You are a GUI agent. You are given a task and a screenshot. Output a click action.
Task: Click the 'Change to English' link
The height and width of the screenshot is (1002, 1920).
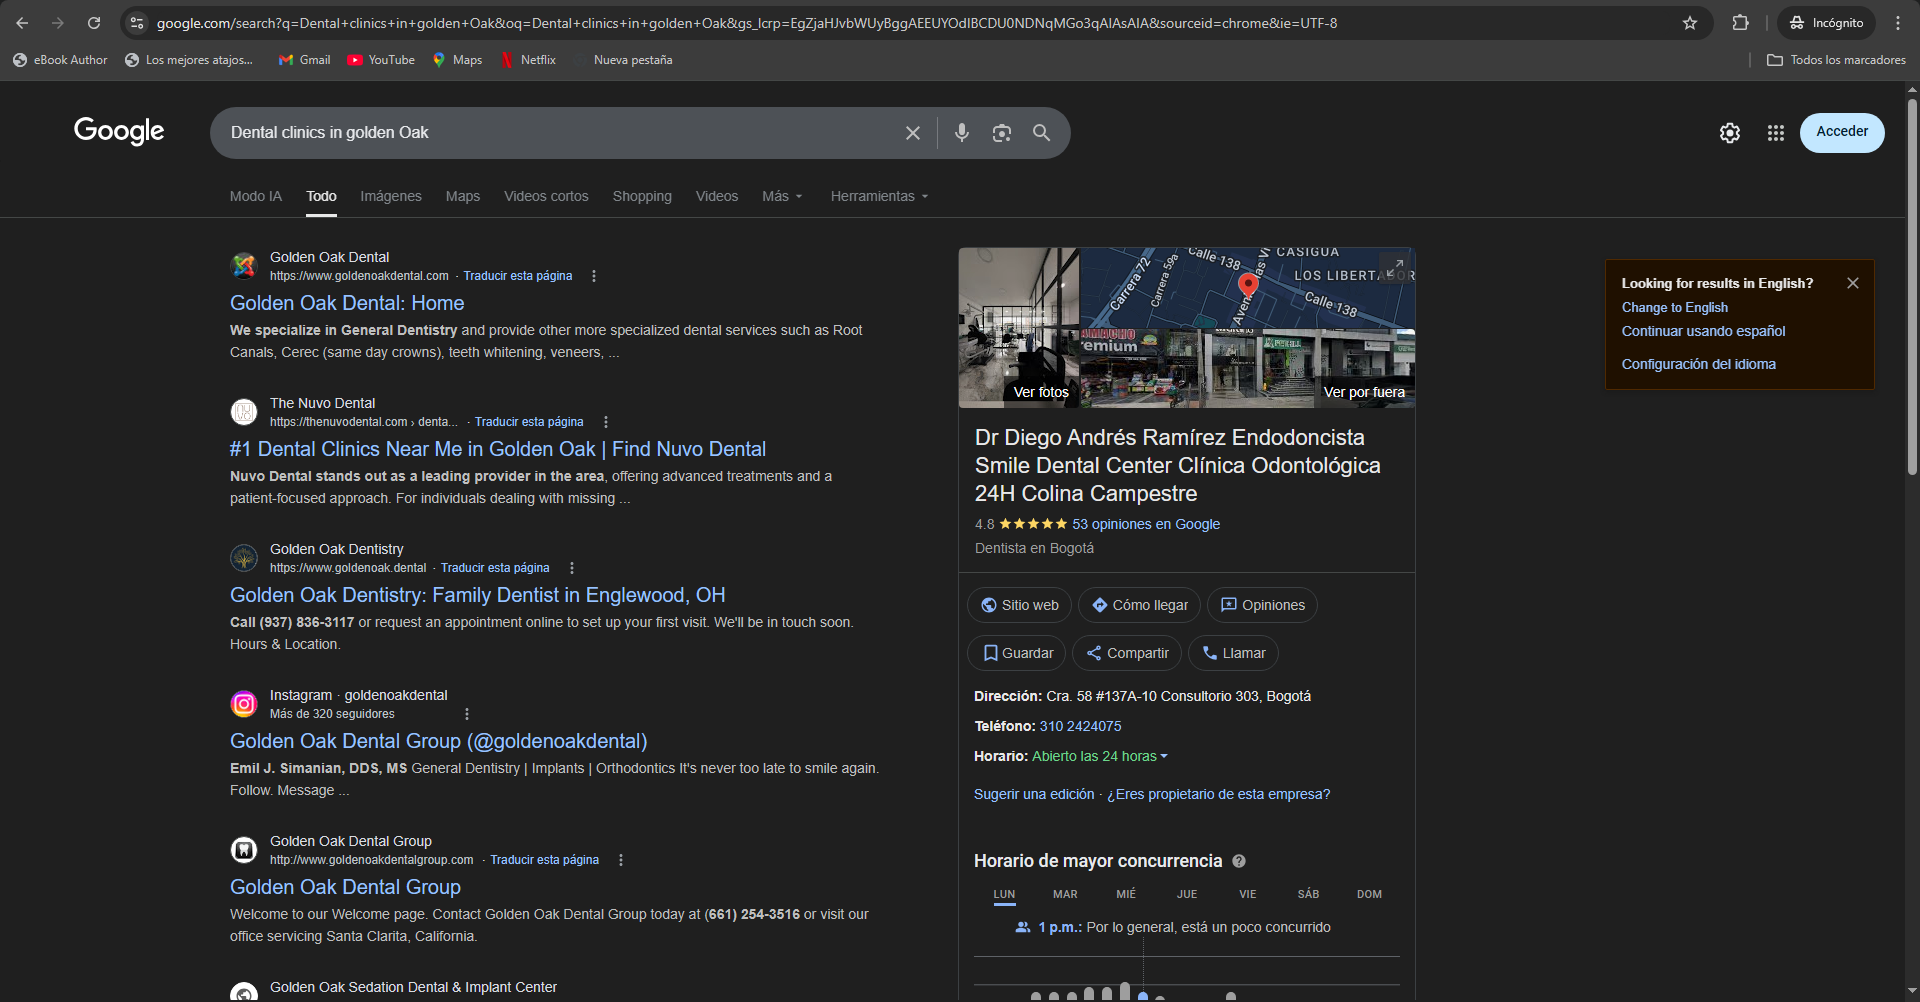click(1674, 307)
